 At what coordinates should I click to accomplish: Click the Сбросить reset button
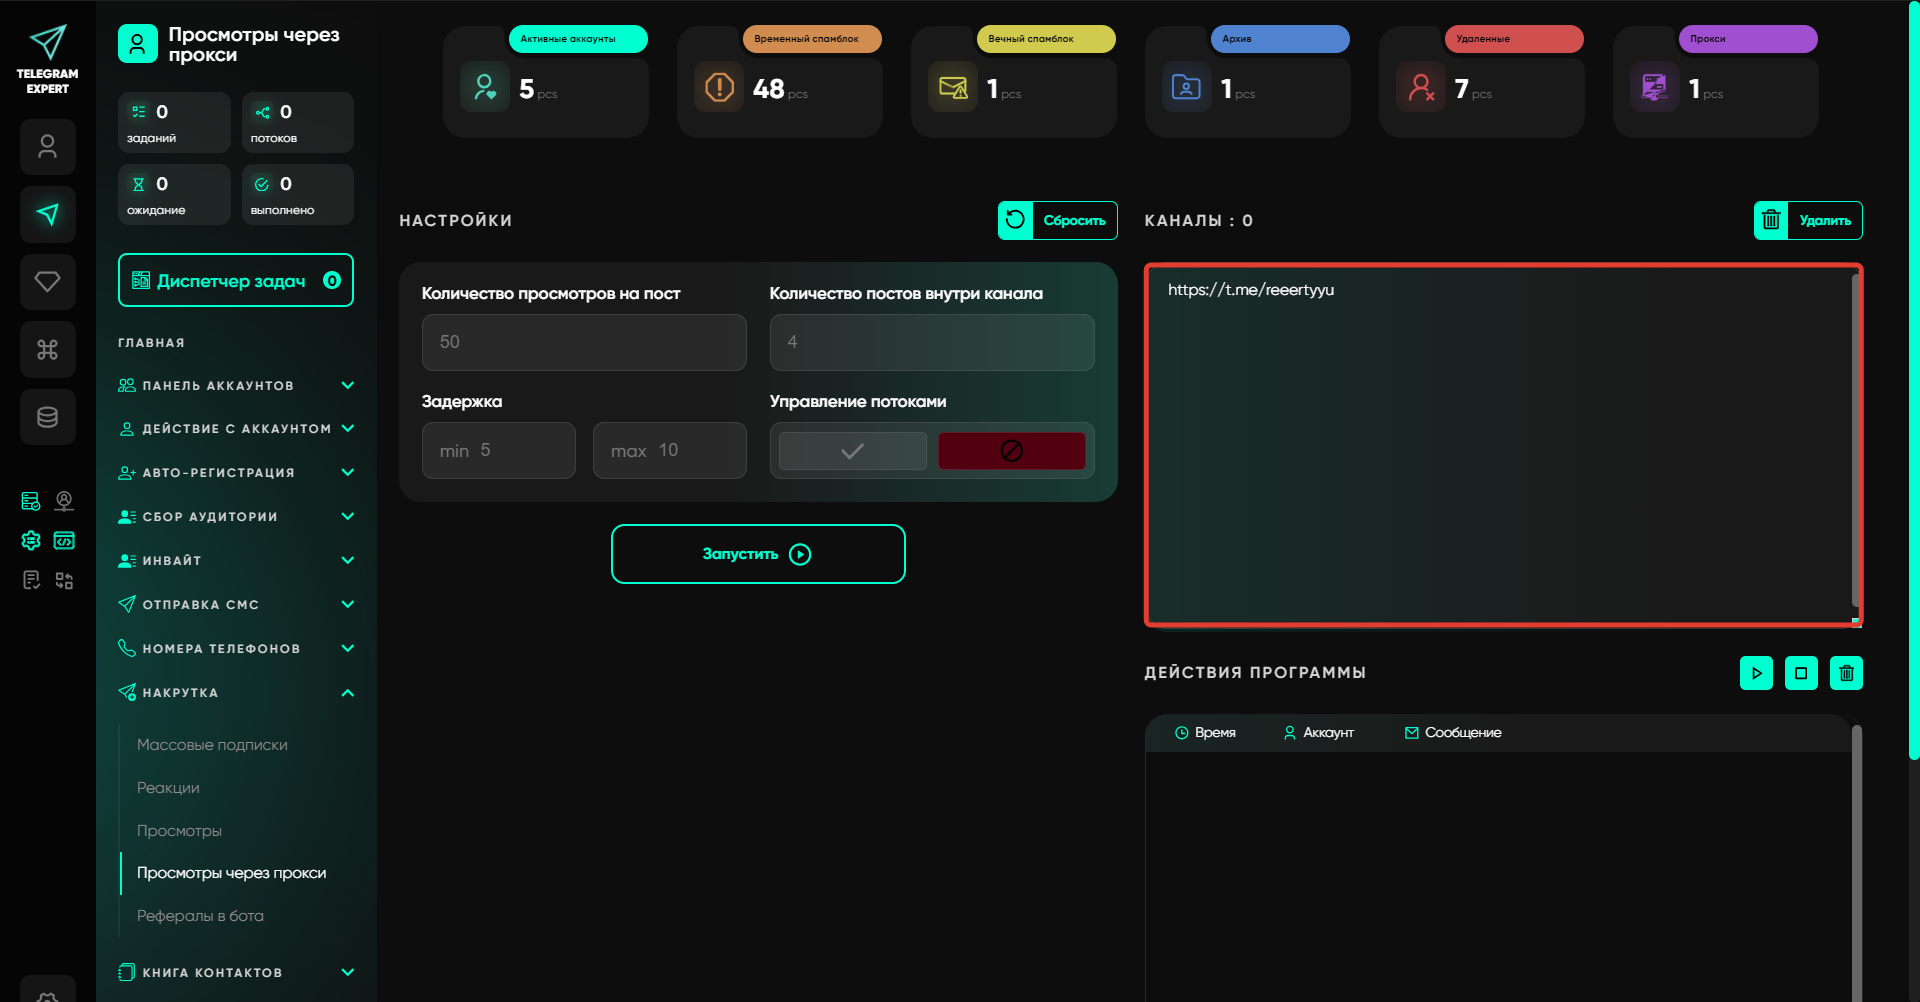[x=1057, y=221]
